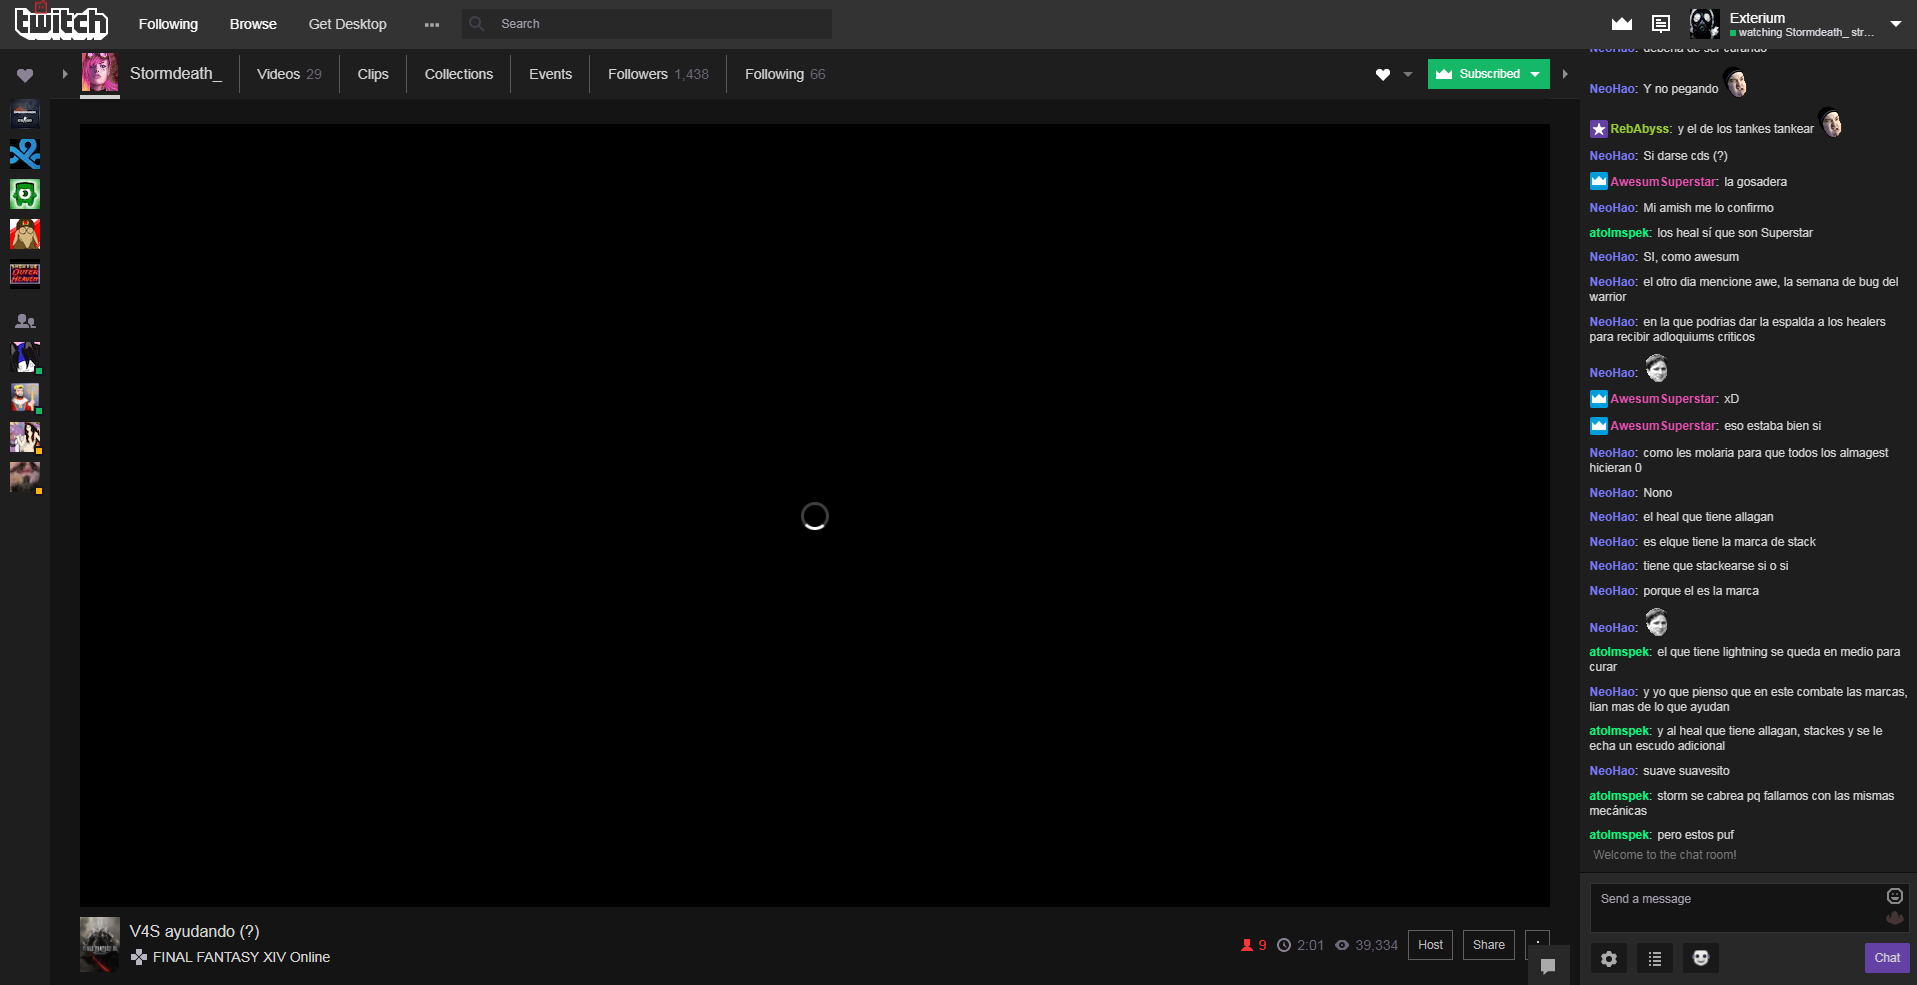This screenshot has width=1917, height=985.
Task: Open your profile dropdown for Exterium
Action: click(1896, 24)
